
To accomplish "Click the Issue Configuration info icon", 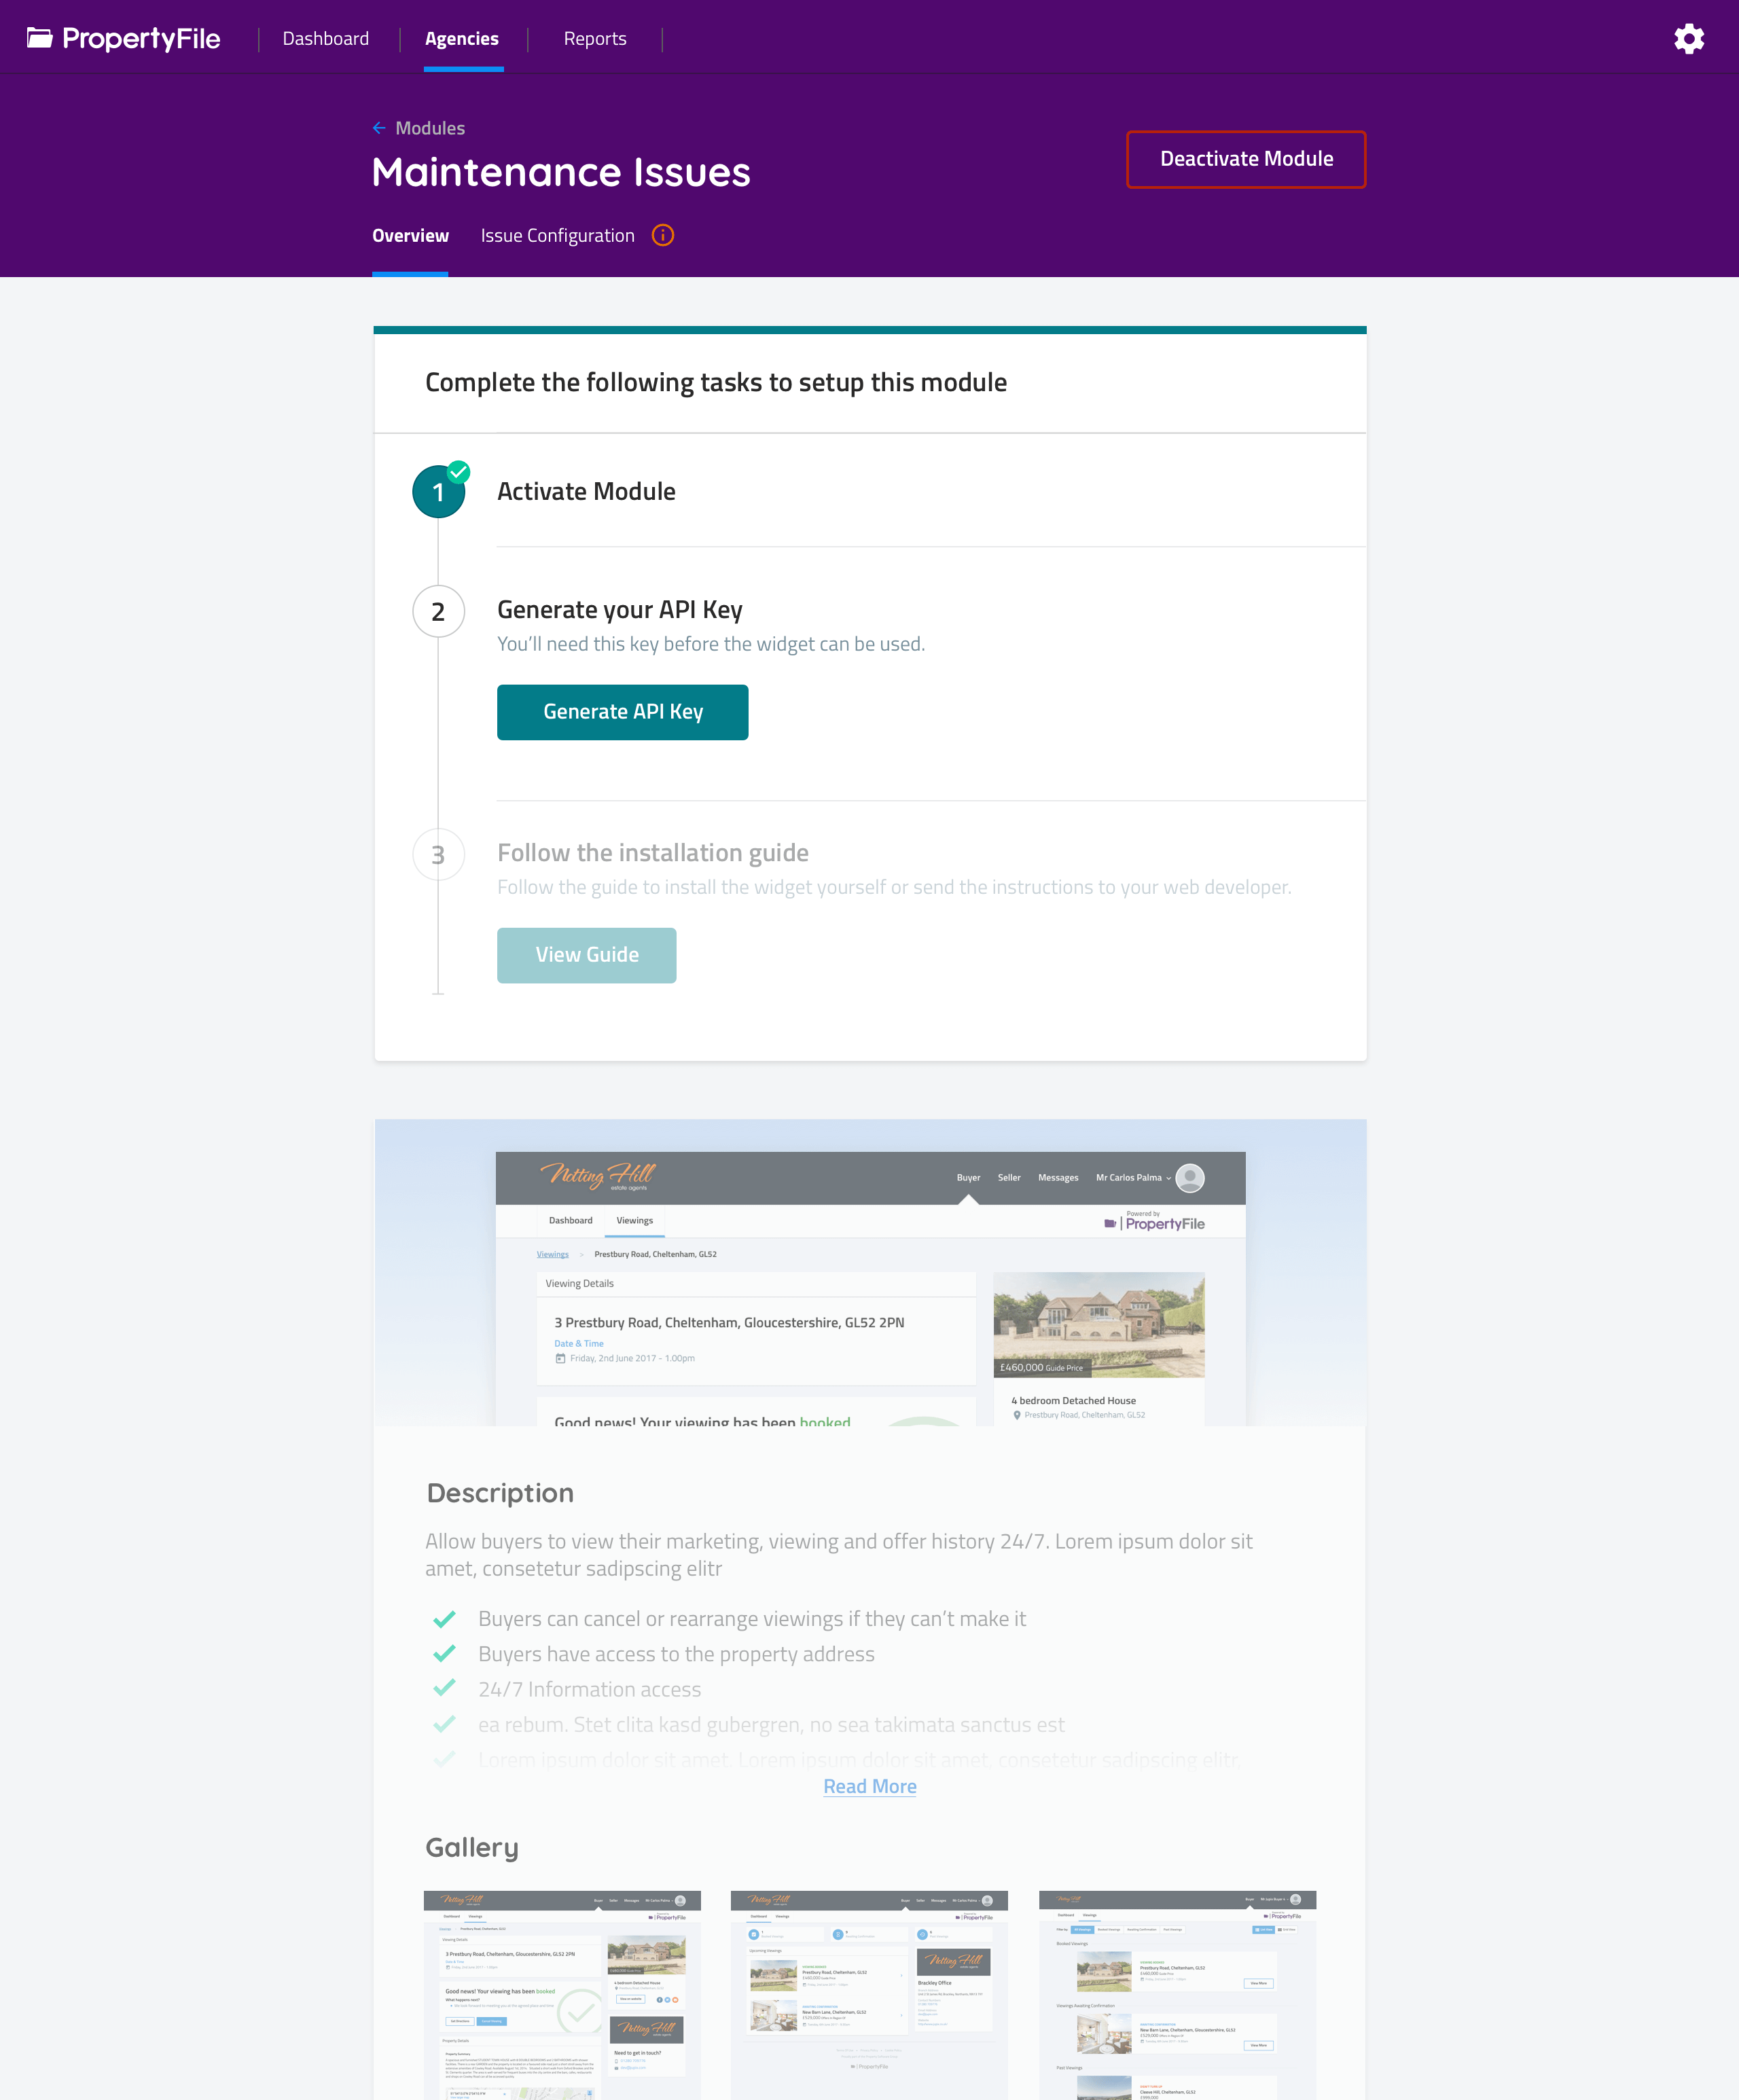I will click(x=663, y=235).
